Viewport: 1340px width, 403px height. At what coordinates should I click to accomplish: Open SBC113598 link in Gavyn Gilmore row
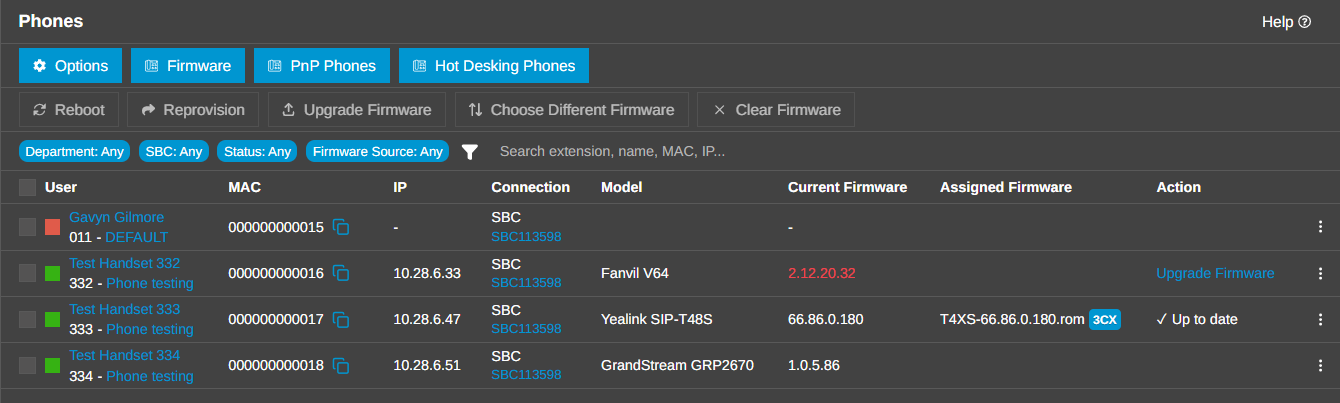pos(526,237)
